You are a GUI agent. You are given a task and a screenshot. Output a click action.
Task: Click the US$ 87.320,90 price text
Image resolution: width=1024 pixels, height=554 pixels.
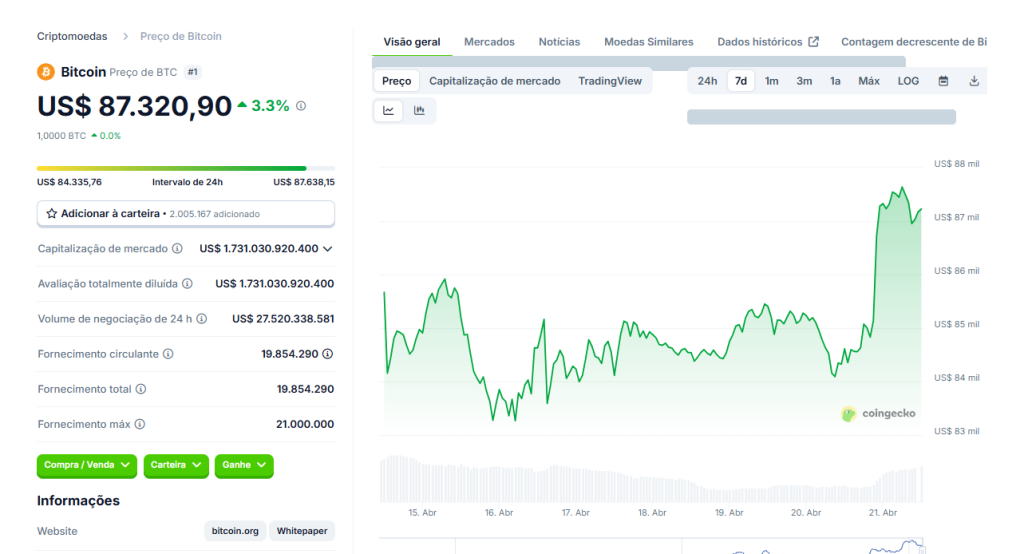[x=135, y=106]
